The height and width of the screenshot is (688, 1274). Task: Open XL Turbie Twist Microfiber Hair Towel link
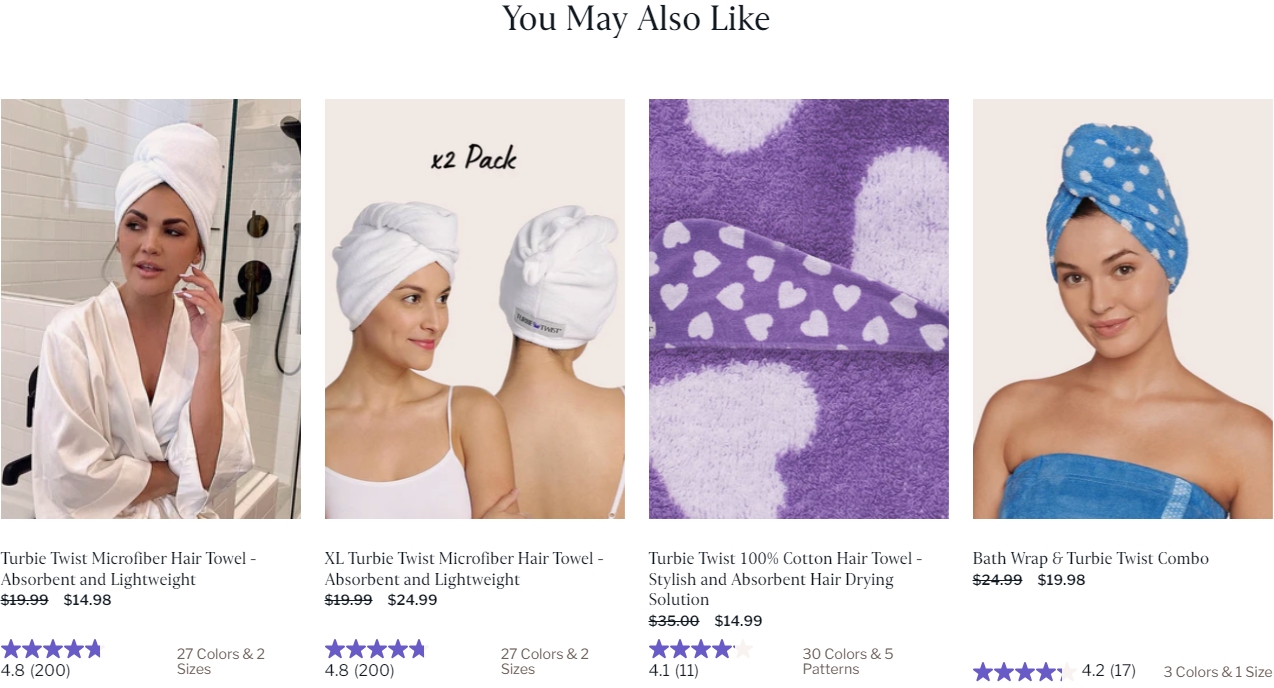464,569
